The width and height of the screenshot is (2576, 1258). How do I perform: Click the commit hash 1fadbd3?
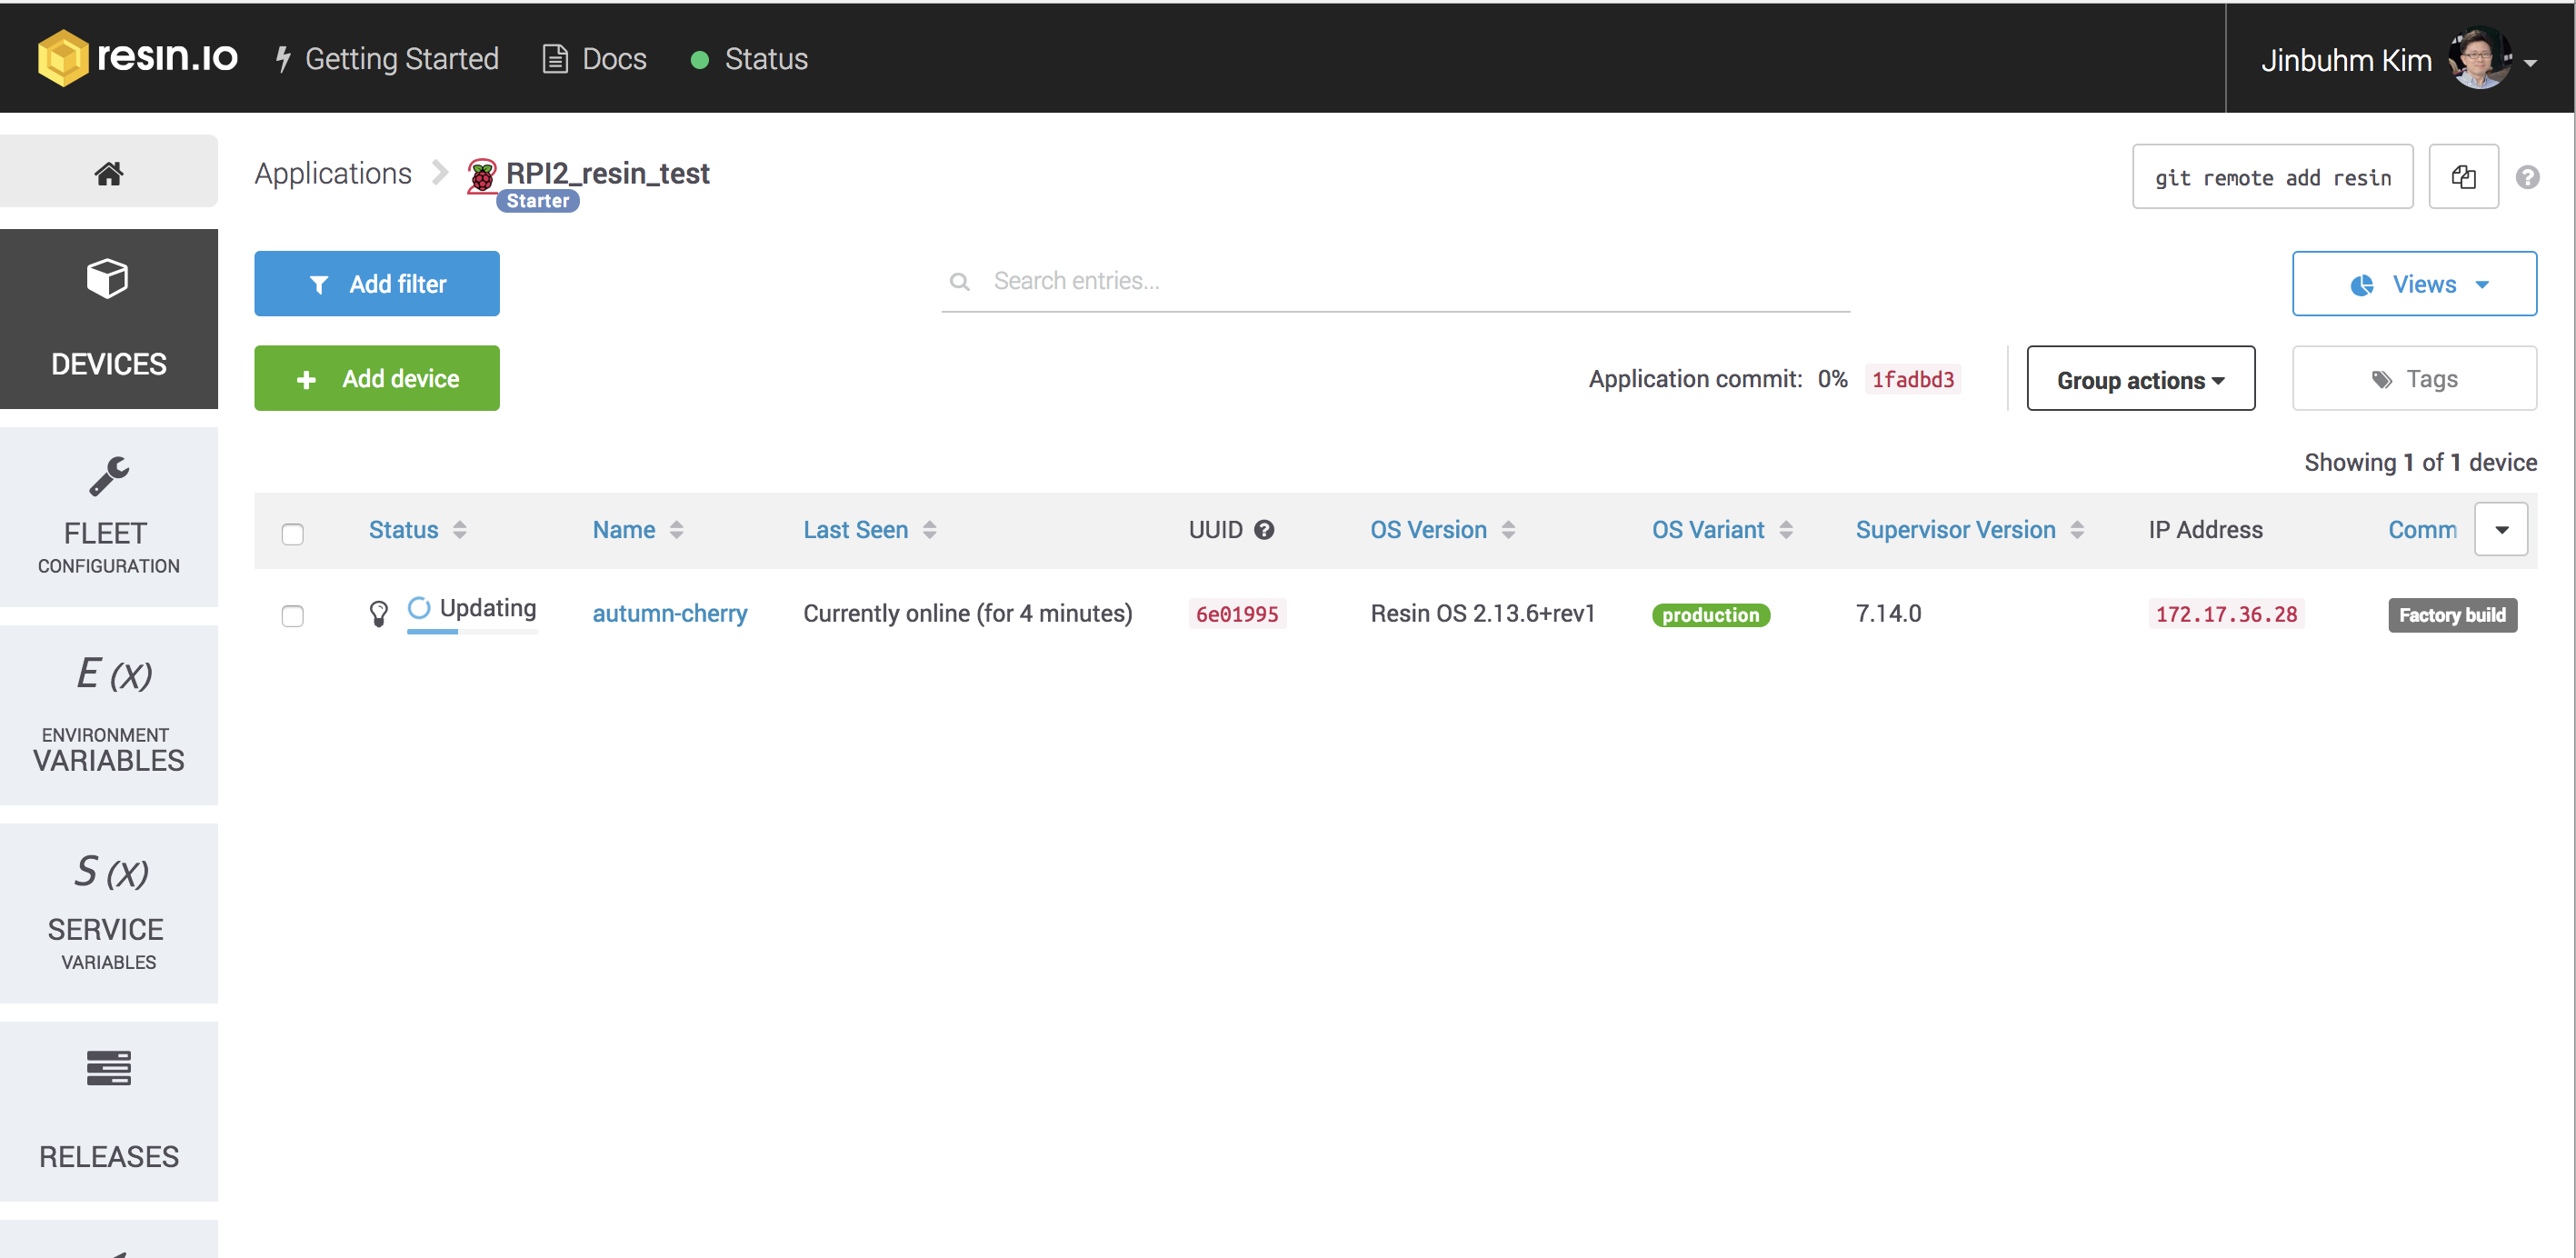click(x=1912, y=380)
